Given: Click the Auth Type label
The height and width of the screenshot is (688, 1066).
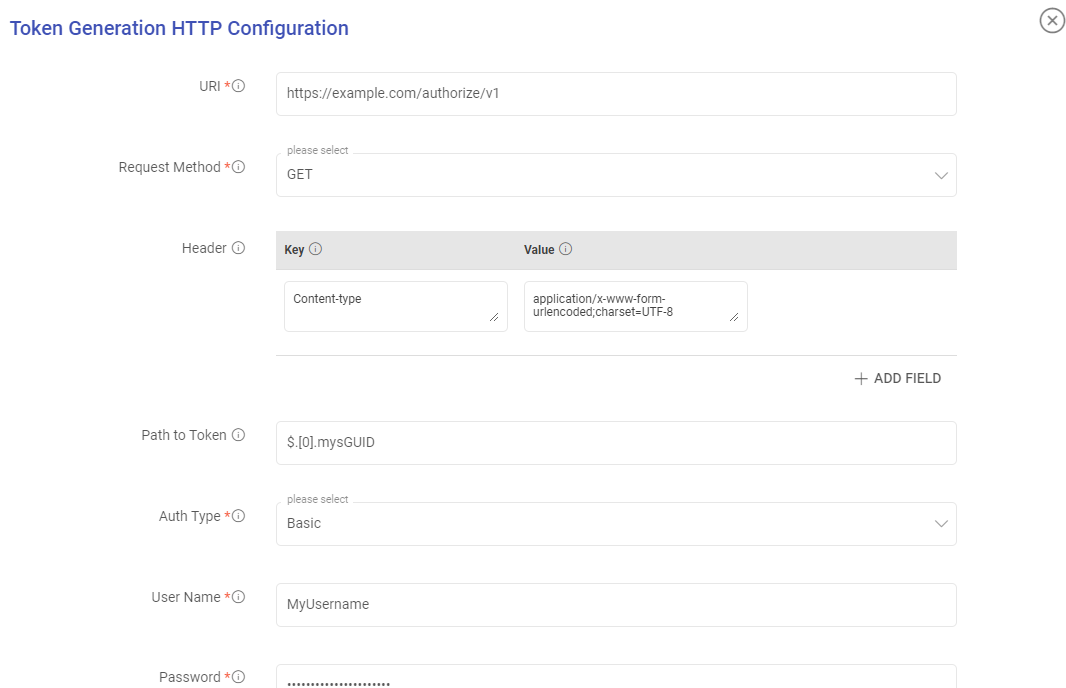Looking at the screenshot, I should point(190,516).
